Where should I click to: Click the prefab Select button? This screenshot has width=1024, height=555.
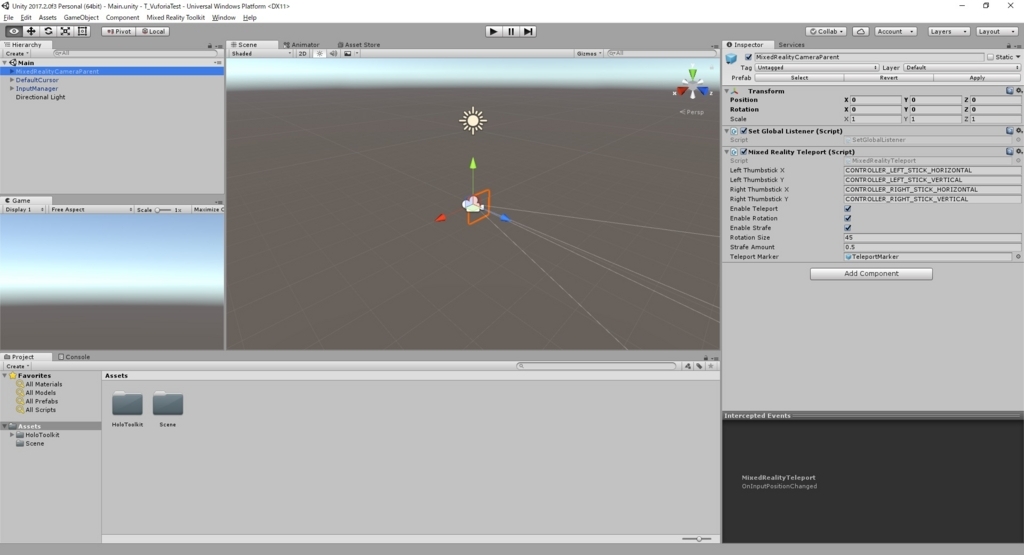(799, 78)
